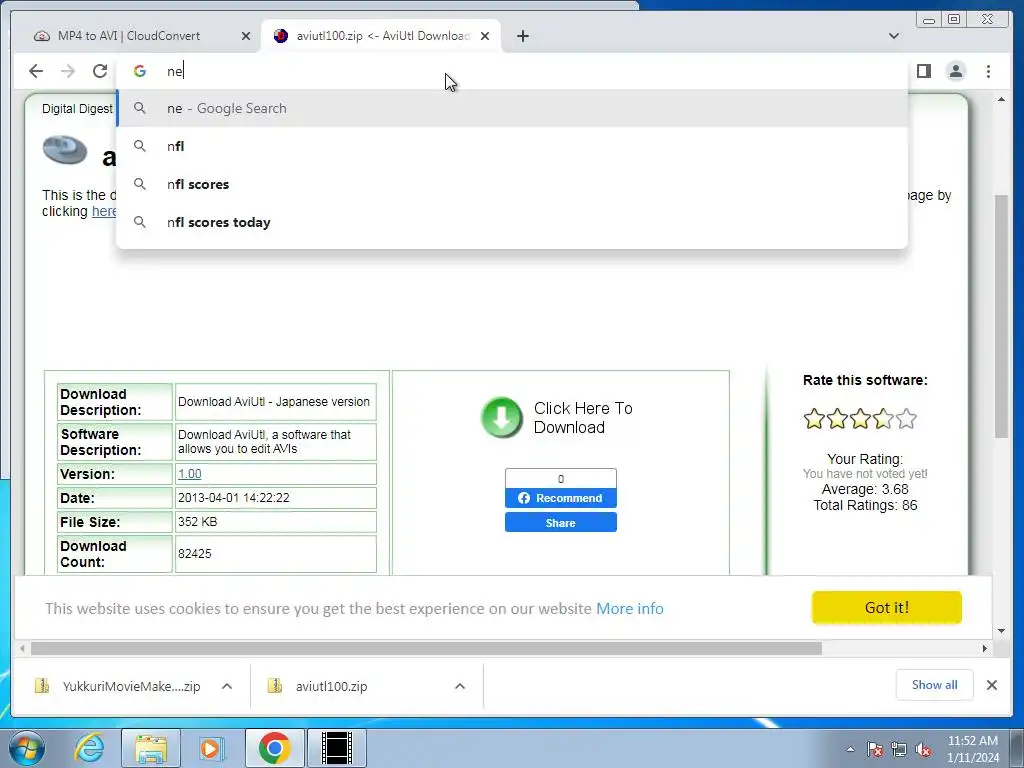This screenshot has width=1024, height=768.
Task: Open the version 1.00 link
Action: pos(189,474)
